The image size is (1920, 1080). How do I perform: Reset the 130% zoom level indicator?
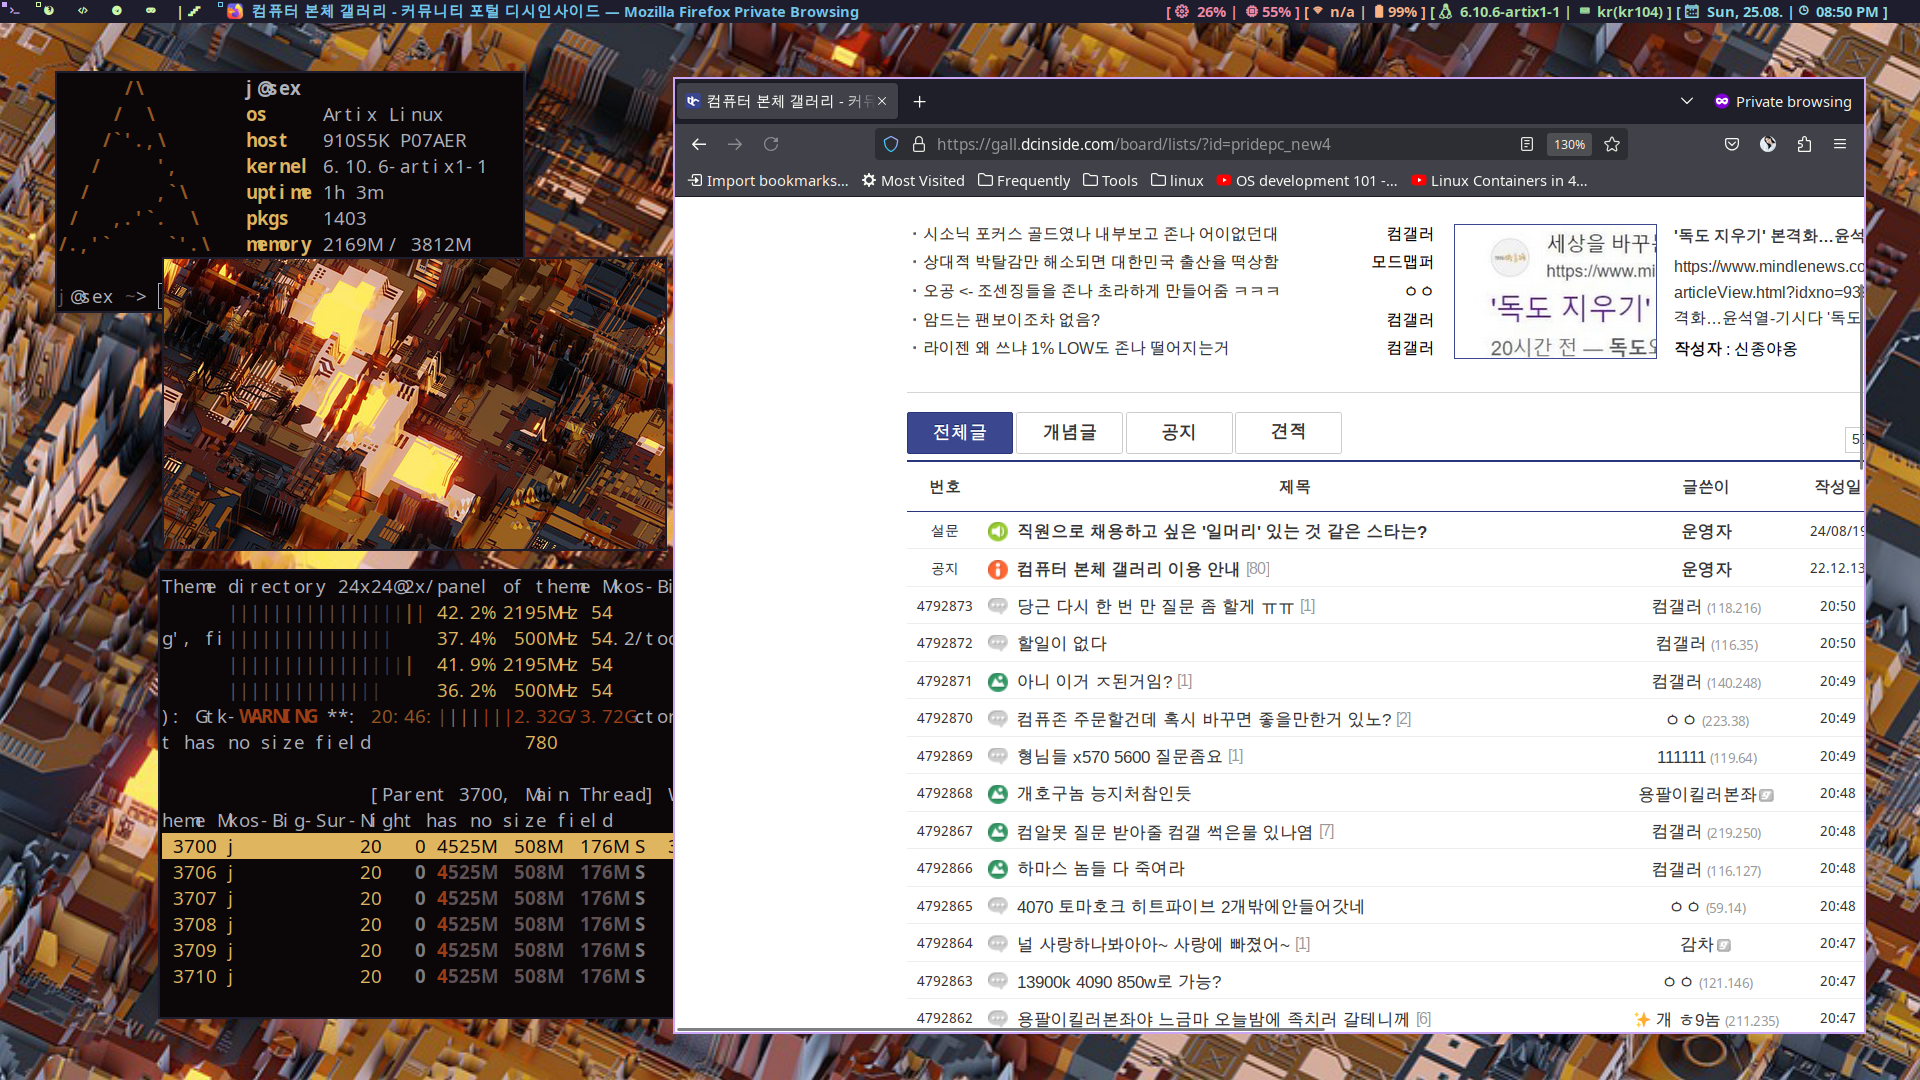click(1569, 144)
